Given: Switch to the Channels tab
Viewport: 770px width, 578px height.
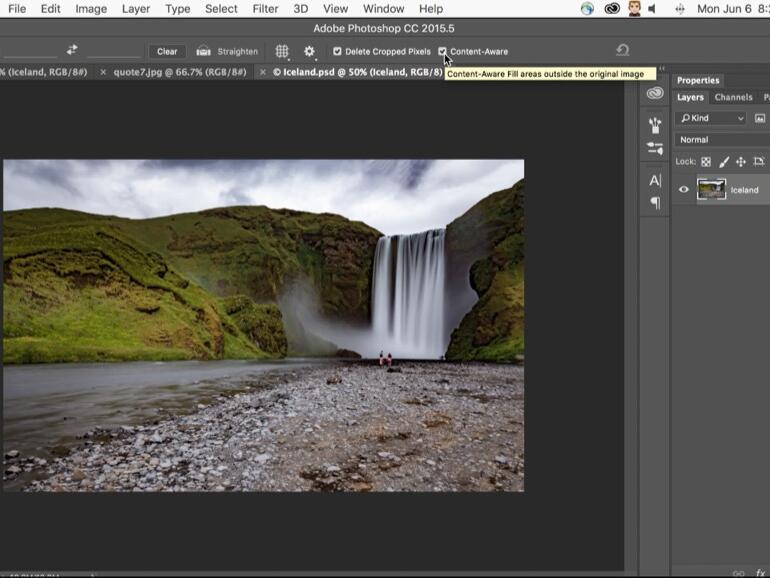Looking at the screenshot, I should 733,97.
